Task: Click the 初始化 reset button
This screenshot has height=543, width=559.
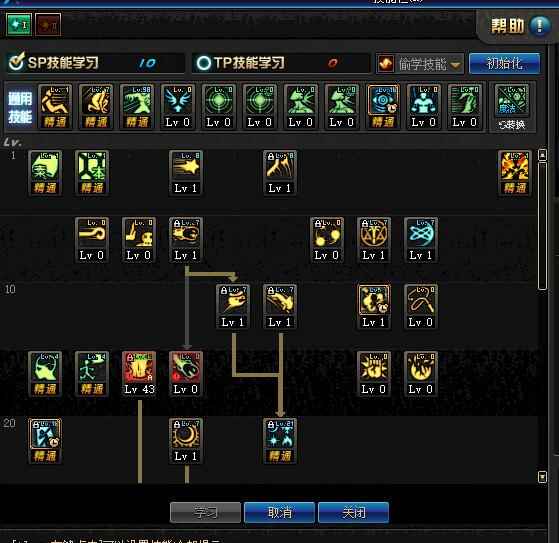Action: 504,64
